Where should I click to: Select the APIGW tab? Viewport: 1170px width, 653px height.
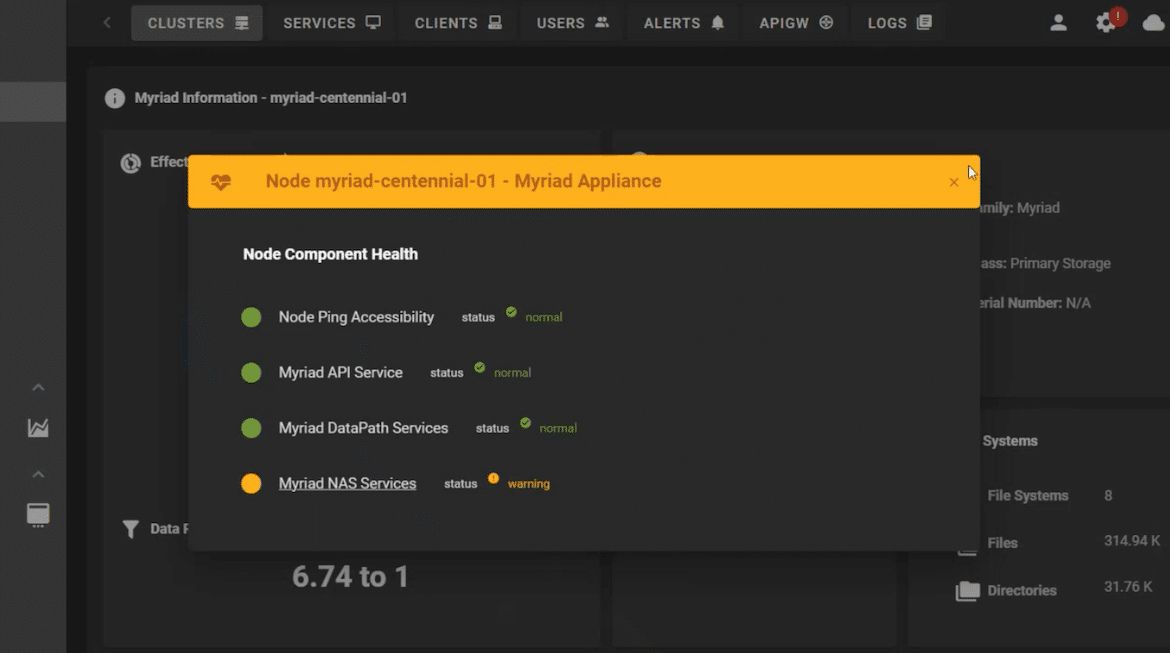[x=795, y=23]
